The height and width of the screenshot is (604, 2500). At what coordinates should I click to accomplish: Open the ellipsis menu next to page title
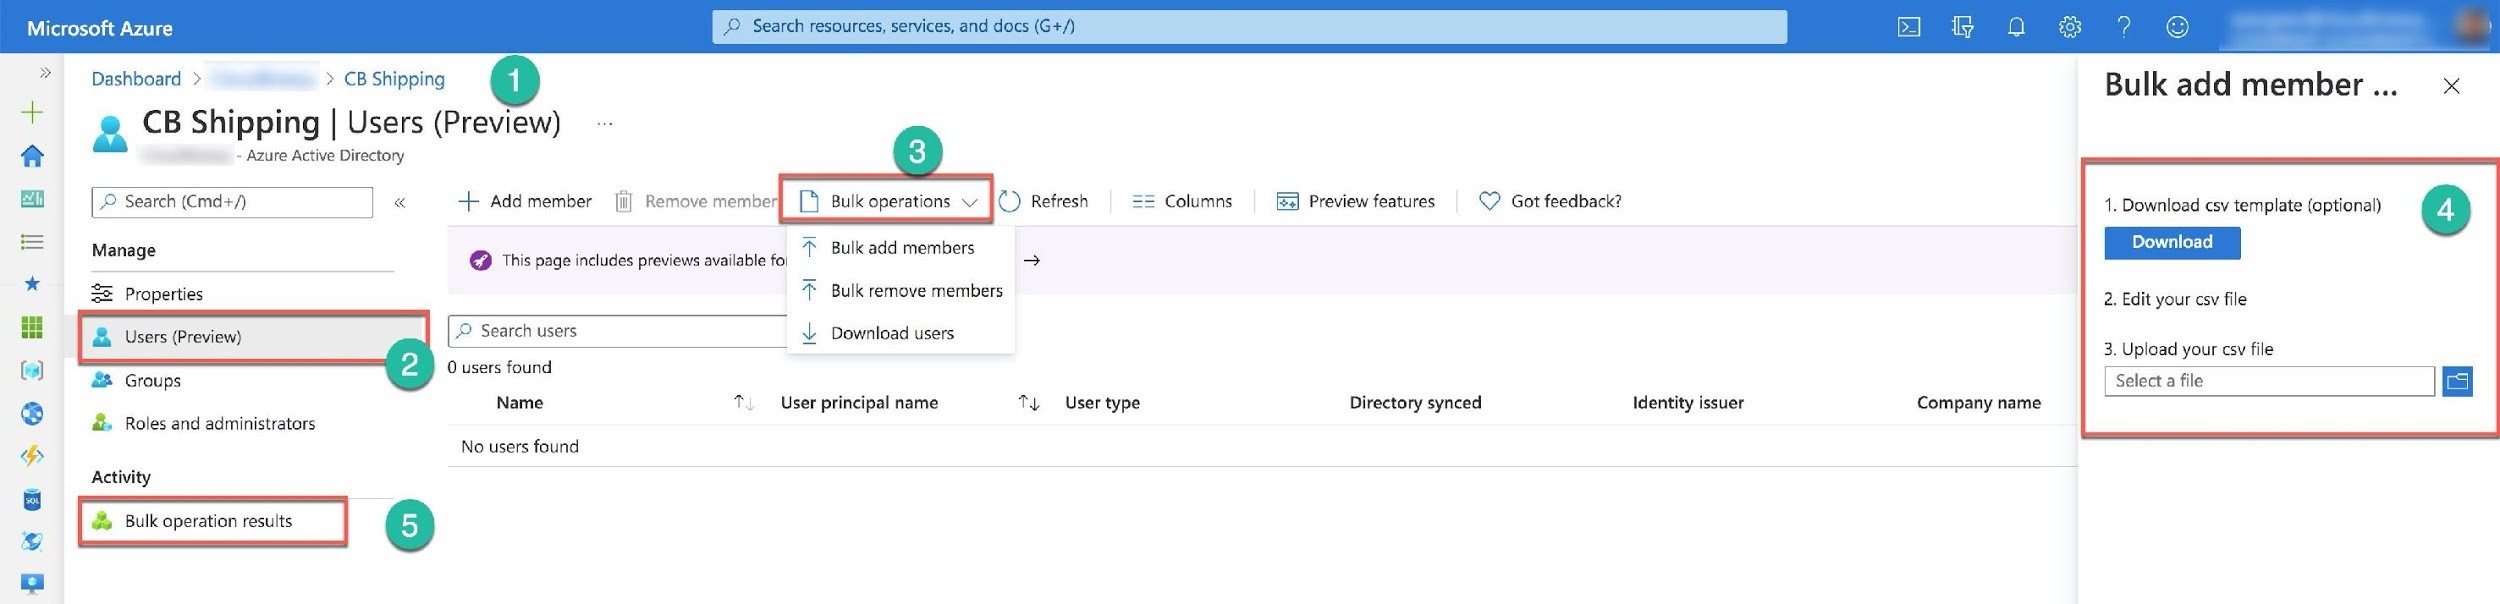(x=604, y=124)
